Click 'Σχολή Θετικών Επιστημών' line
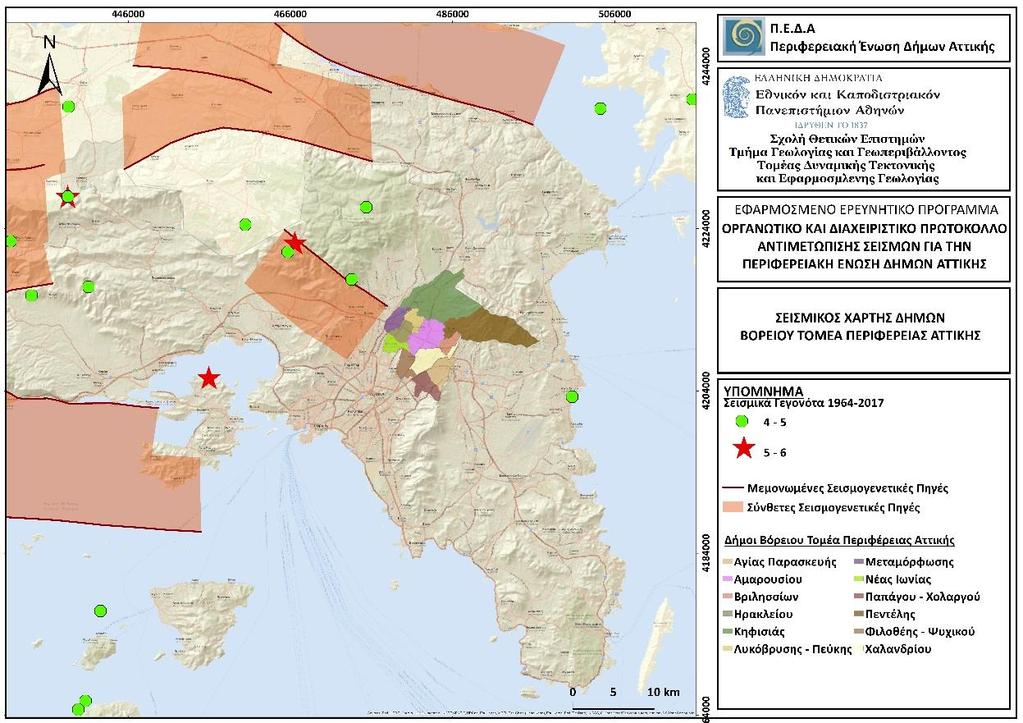This screenshot has height=723, width=1023. coord(847,139)
